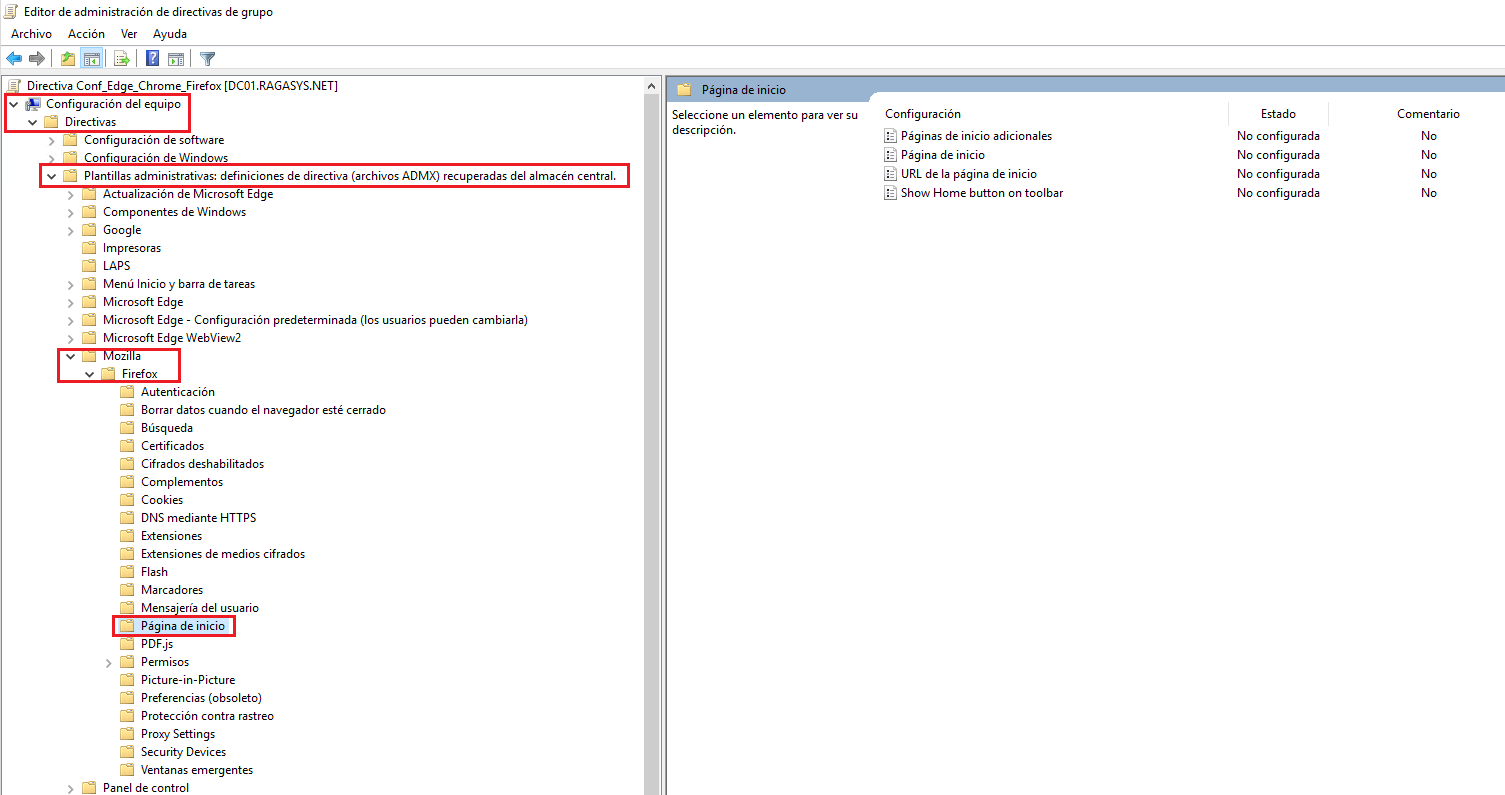Open the Filter icon in the toolbar
This screenshot has height=795, width=1505.
pyautogui.click(x=206, y=58)
